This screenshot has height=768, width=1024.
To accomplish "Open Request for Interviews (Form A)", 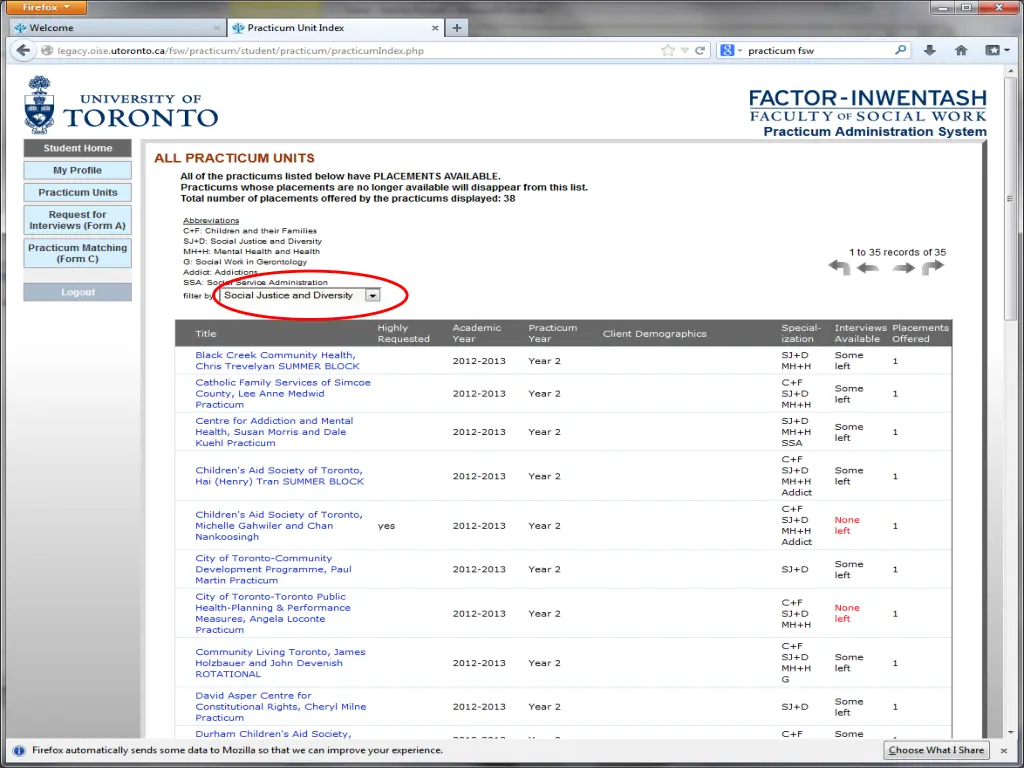I will [78, 220].
